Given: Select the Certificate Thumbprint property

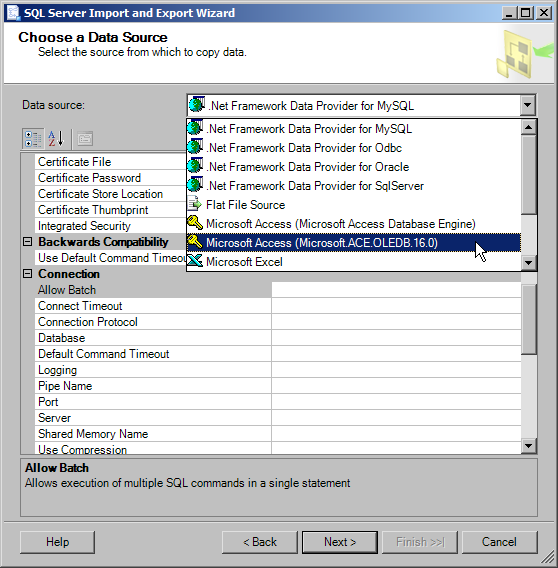Looking at the screenshot, I should pos(111,210).
